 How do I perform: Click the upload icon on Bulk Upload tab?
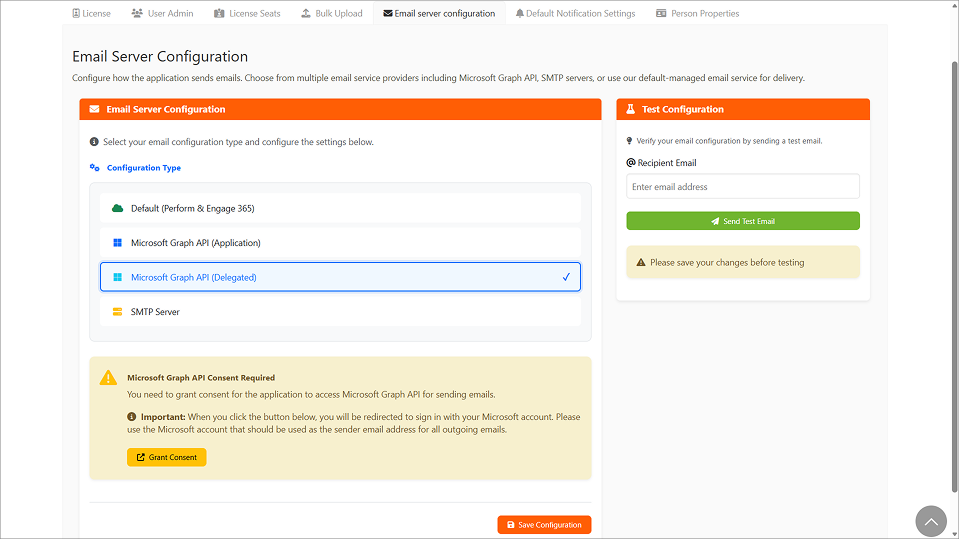(306, 13)
